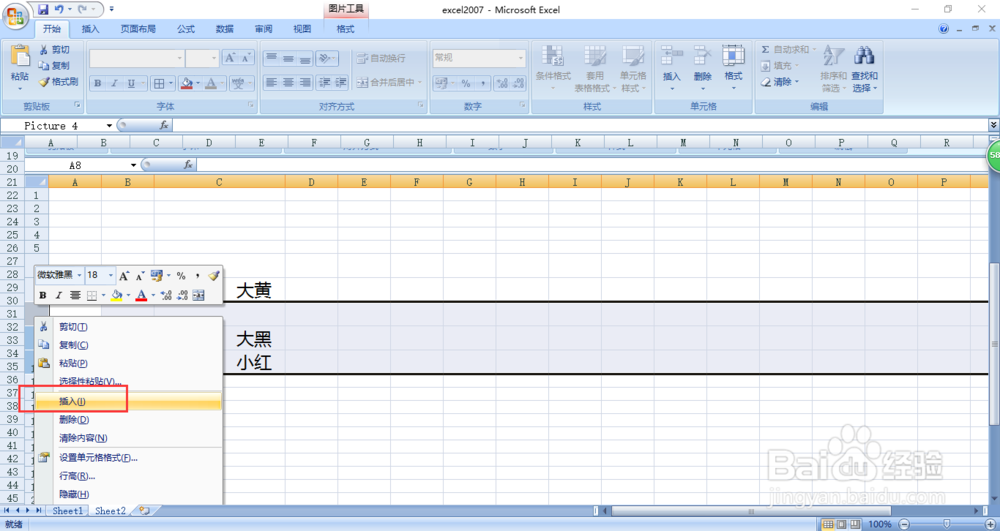This screenshot has width=1000, height=531.
Task: Click the ribbon 删除 cells icon in 单元格 group
Action: click(702, 55)
